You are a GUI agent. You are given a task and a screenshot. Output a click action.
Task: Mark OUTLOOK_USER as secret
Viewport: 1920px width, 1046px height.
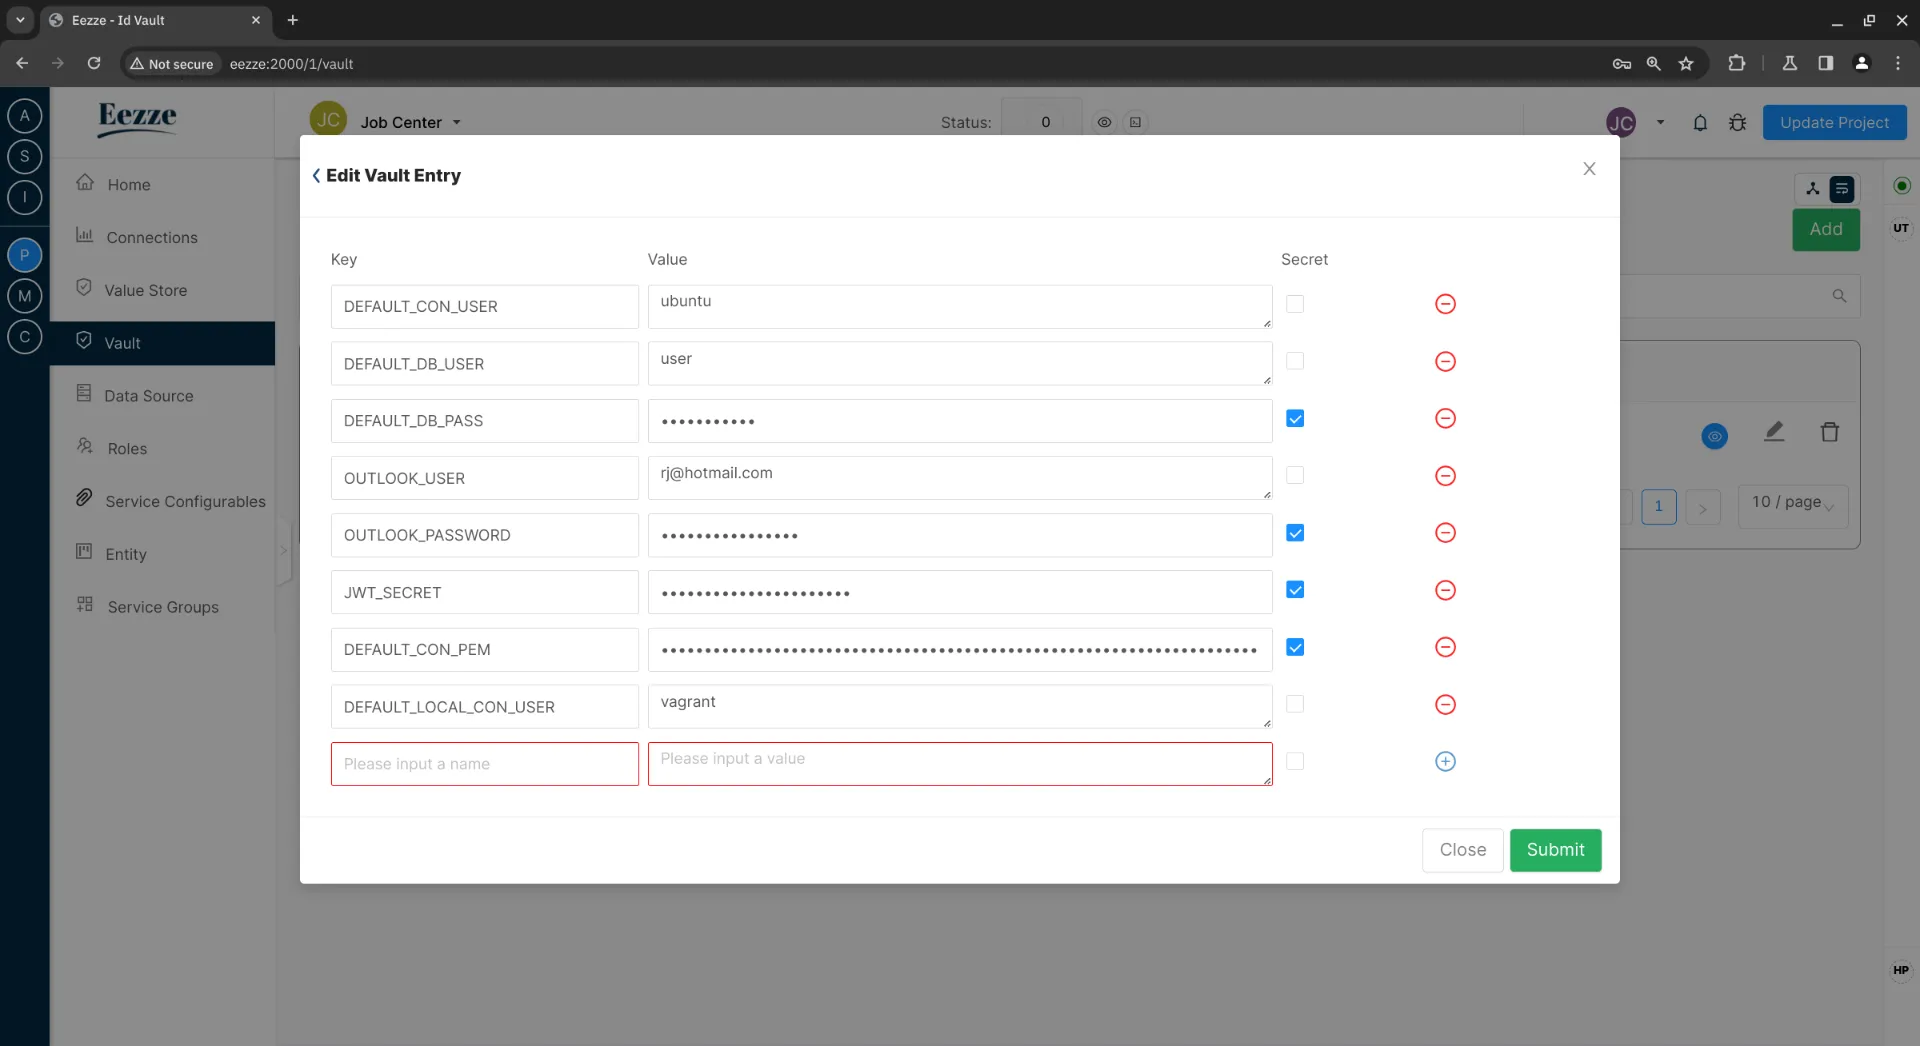(1295, 476)
